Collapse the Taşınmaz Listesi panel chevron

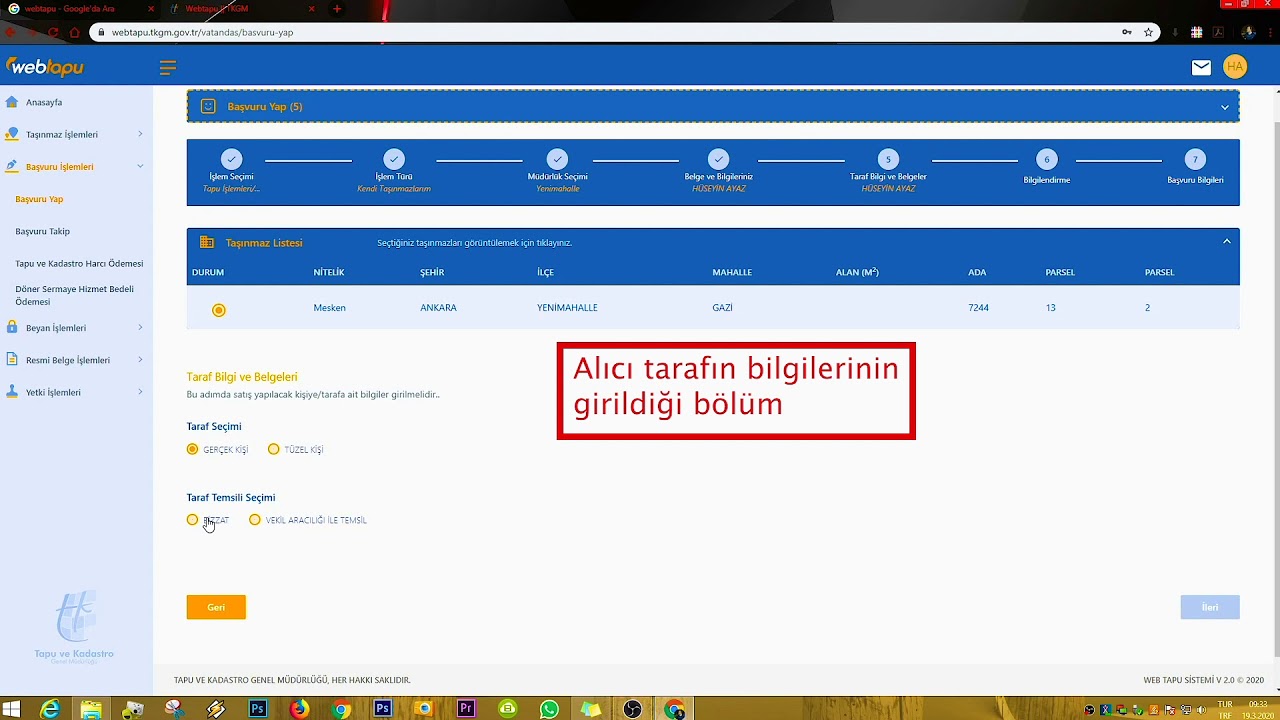point(1226,241)
